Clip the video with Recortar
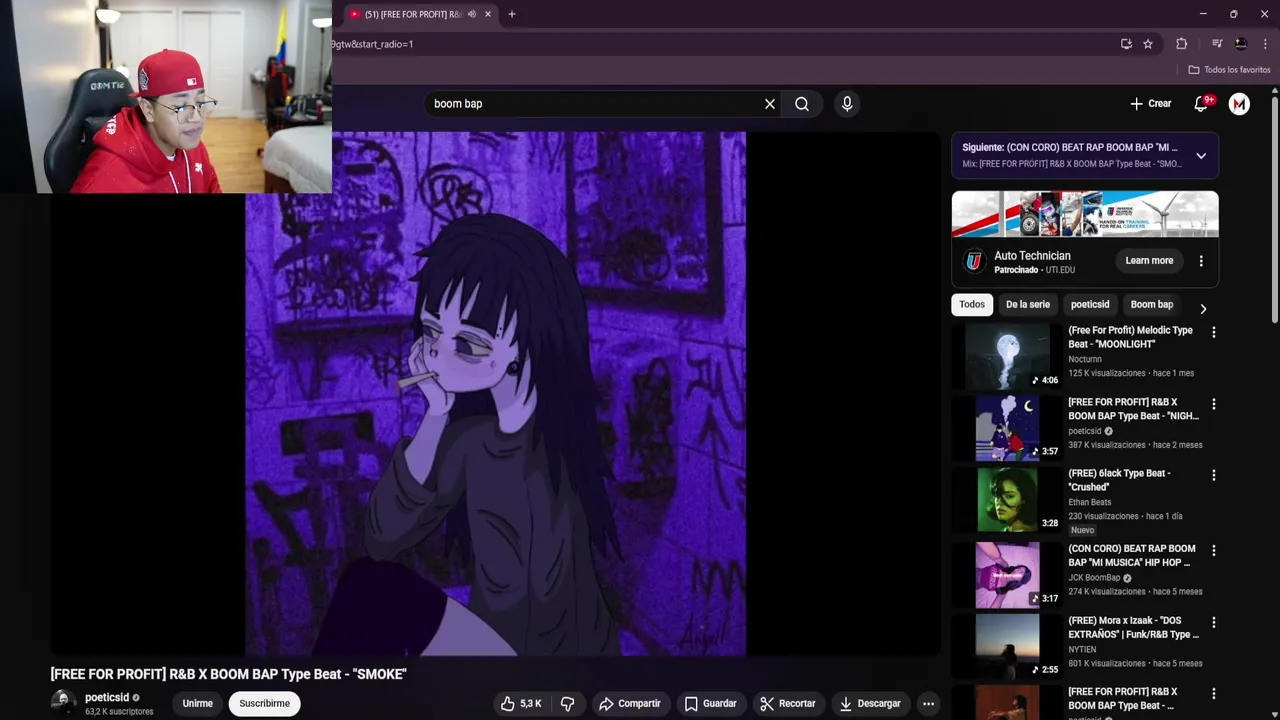This screenshot has height=720, width=1280. 787,704
